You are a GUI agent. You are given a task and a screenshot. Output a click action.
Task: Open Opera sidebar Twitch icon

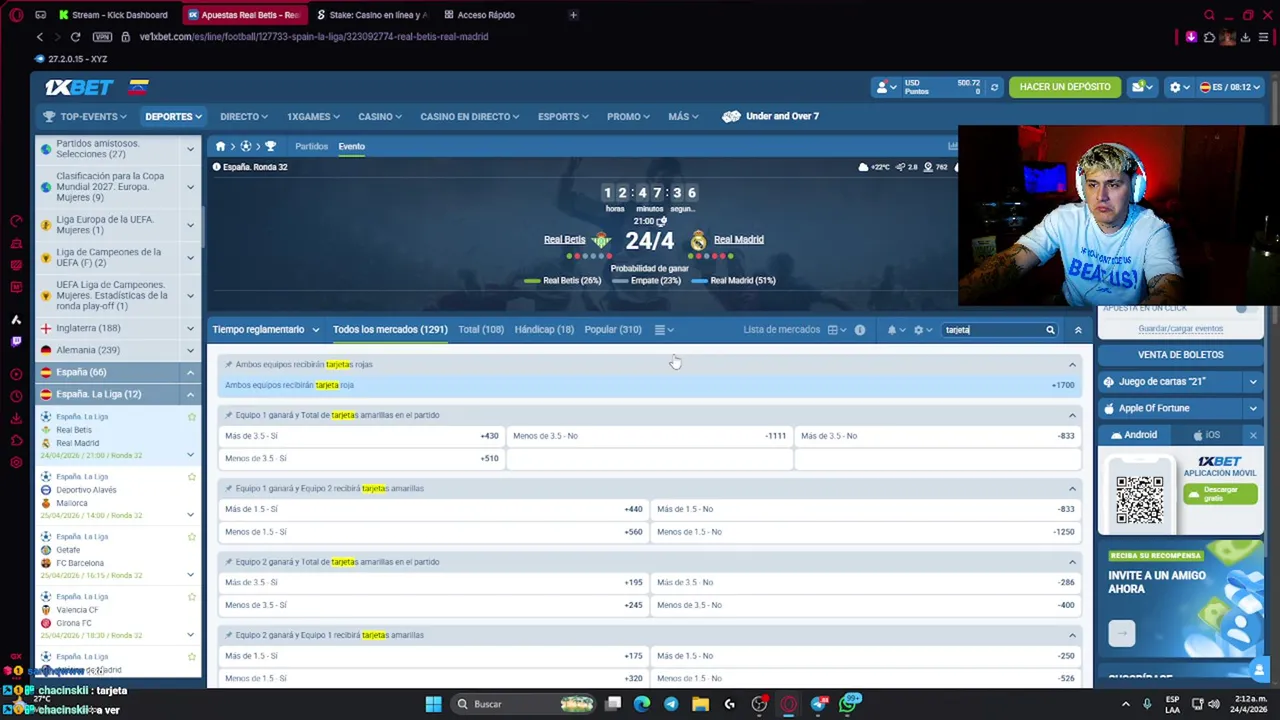pos(16,341)
